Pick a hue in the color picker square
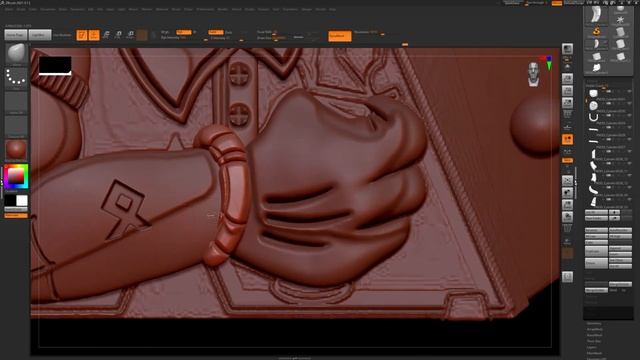The width and height of the screenshot is (640, 360). click(16, 176)
